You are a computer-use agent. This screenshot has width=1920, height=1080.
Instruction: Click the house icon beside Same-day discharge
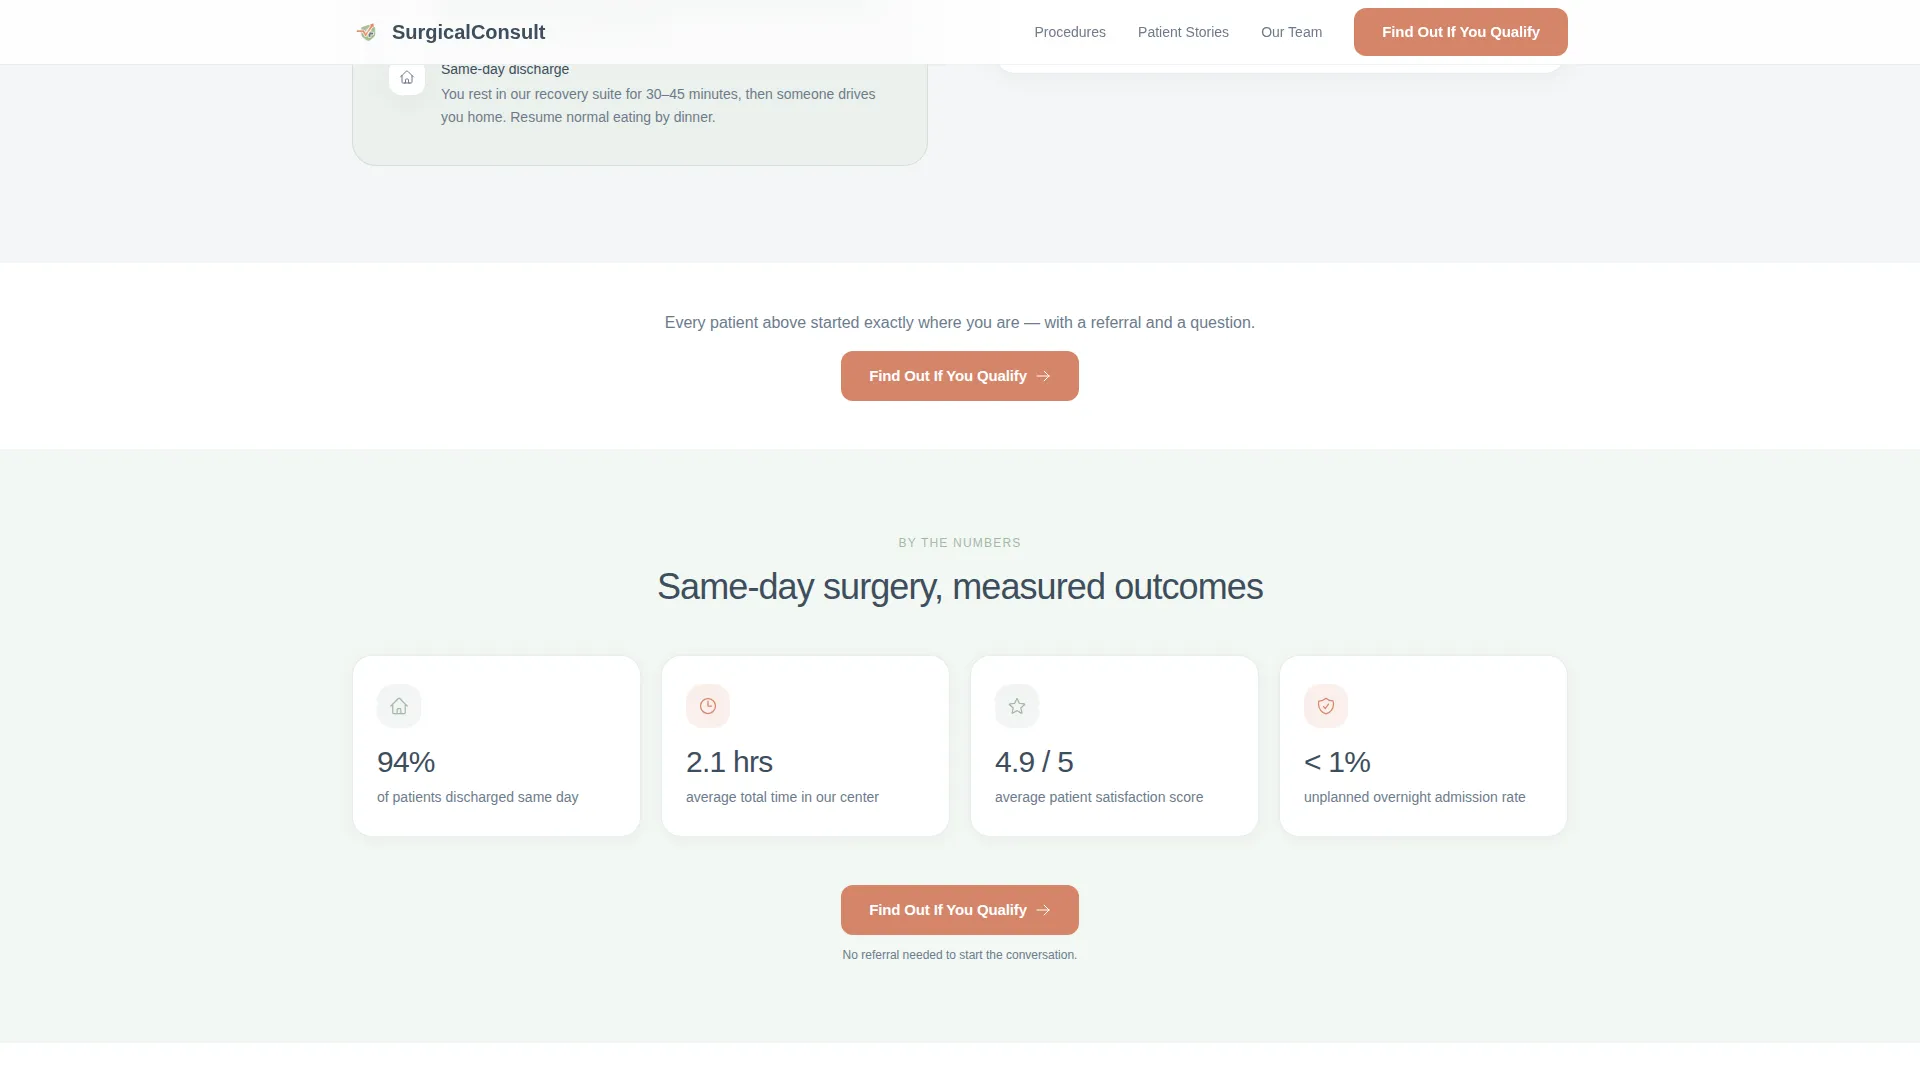pyautogui.click(x=407, y=78)
